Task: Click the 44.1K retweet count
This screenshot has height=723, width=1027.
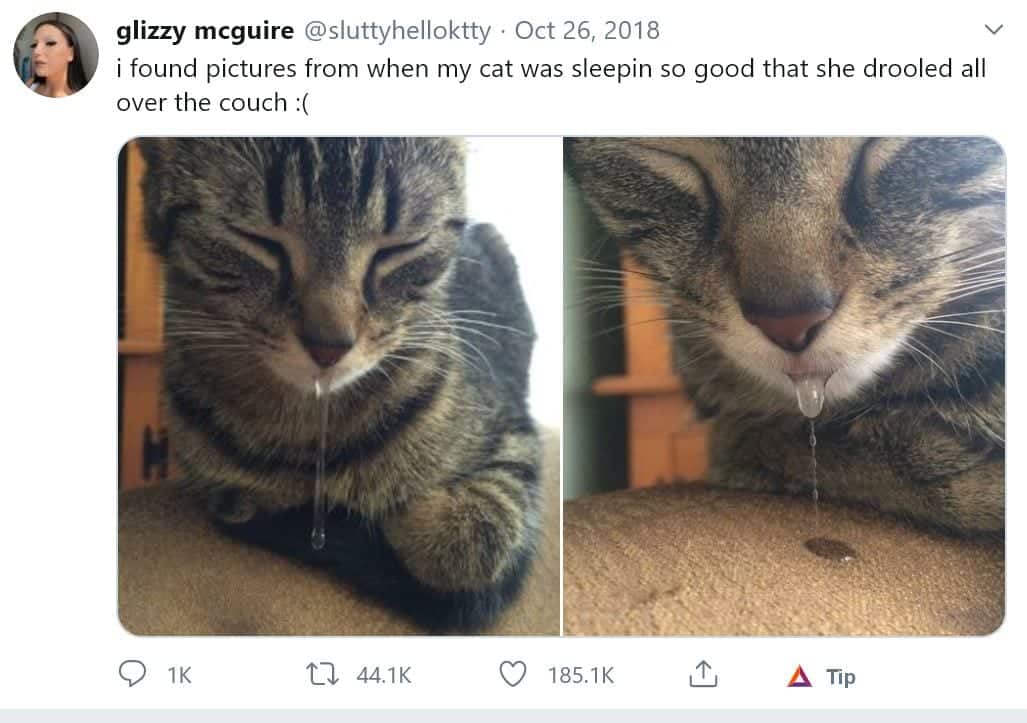Action: (384, 675)
